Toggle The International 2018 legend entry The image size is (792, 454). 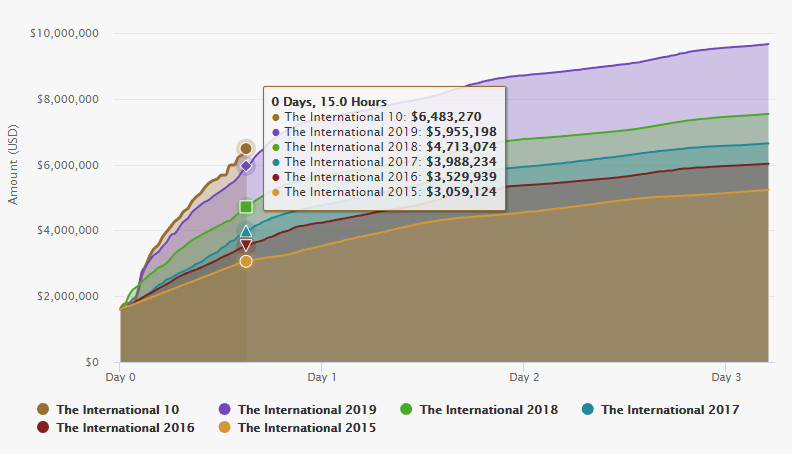479,410
